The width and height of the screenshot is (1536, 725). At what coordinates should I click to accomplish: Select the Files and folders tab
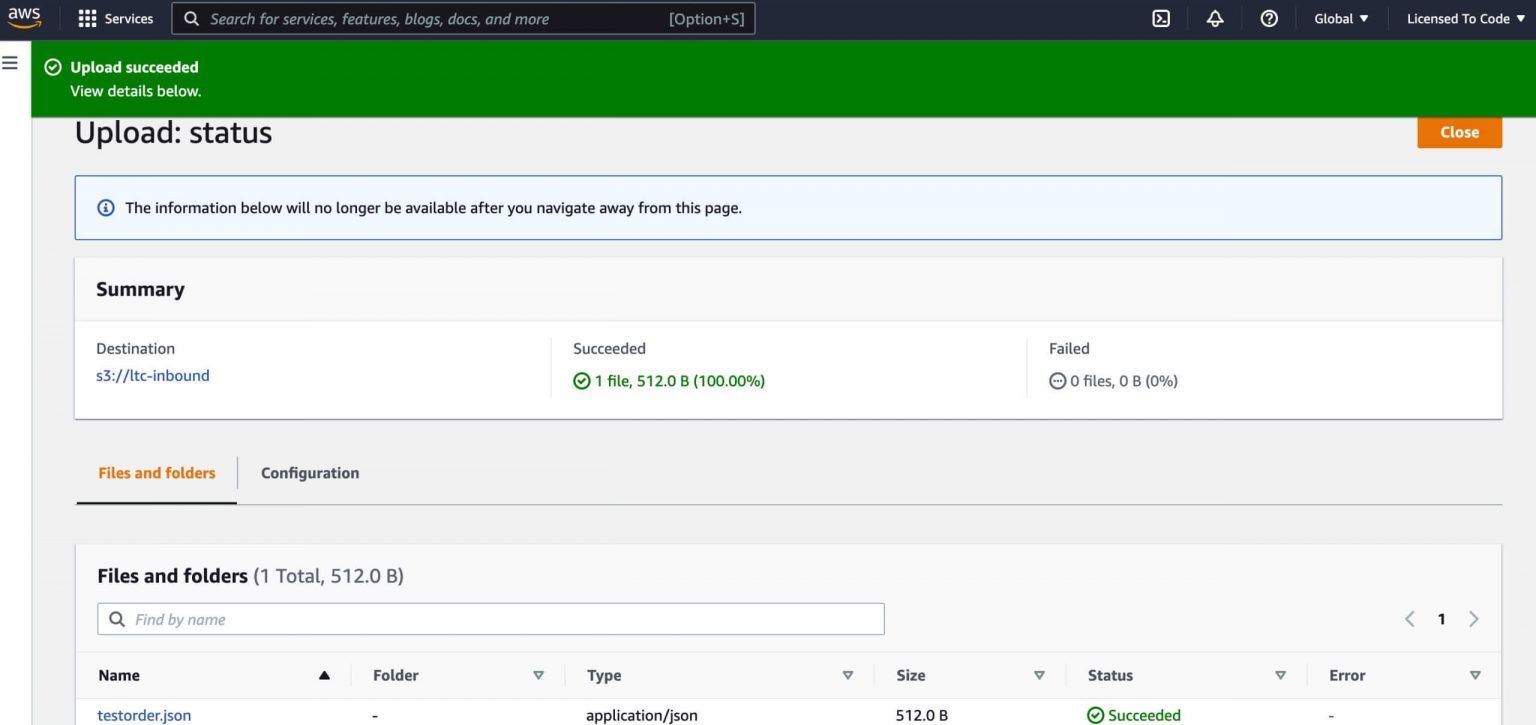coord(157,473)
